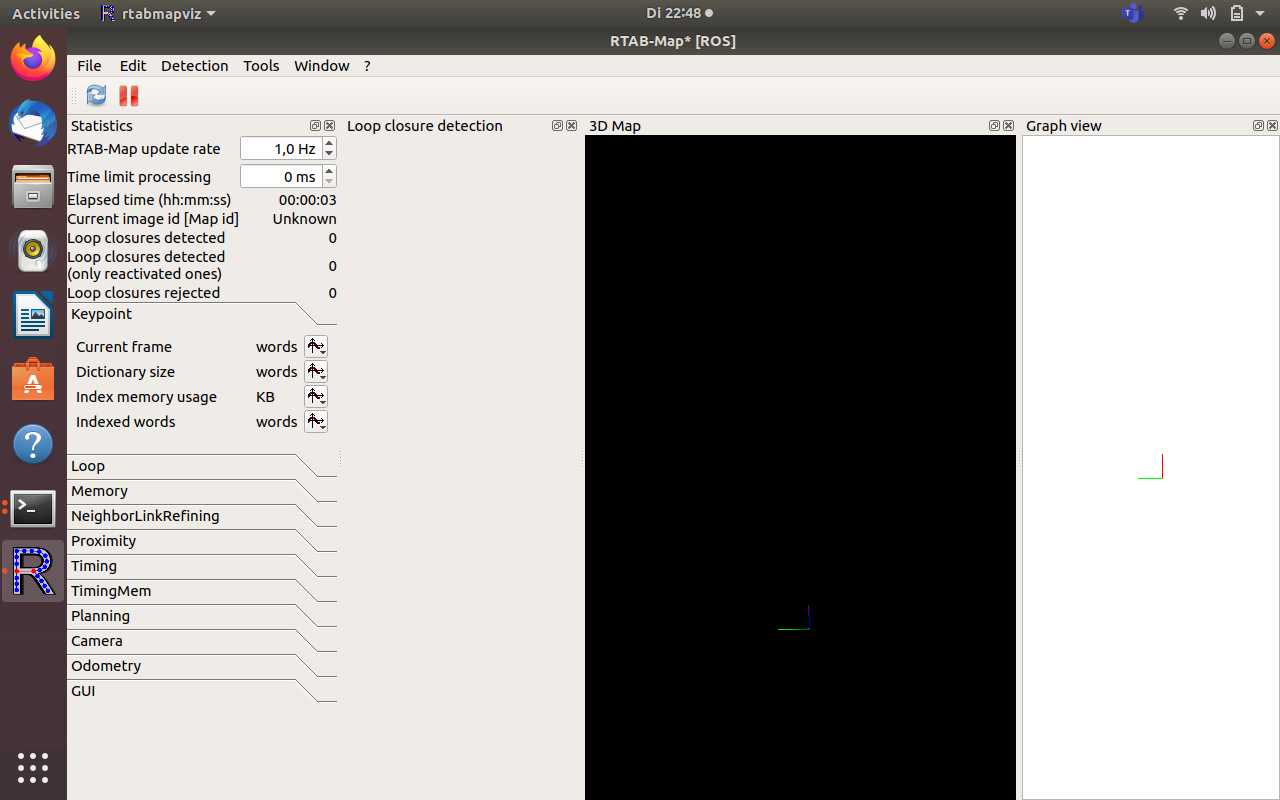Click the plot icon next to Indexed words

[x=316, y=422]
